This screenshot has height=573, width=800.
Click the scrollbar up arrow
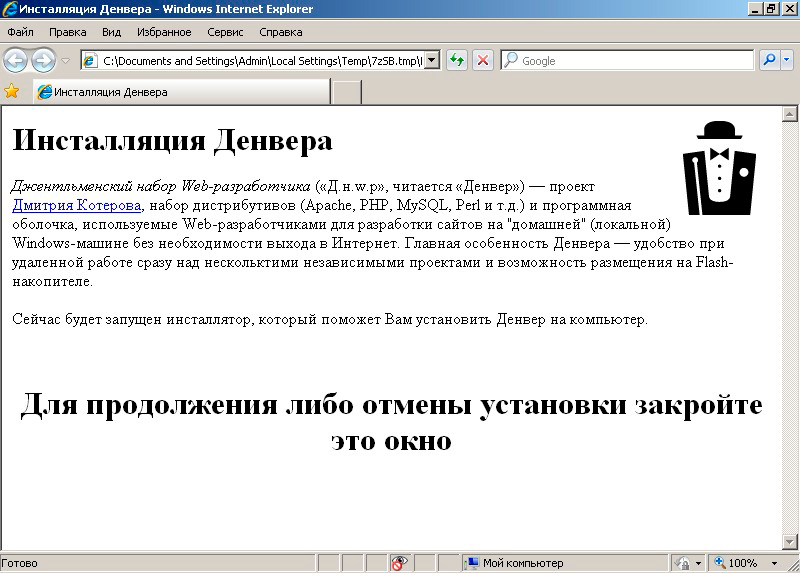[789, 114]
